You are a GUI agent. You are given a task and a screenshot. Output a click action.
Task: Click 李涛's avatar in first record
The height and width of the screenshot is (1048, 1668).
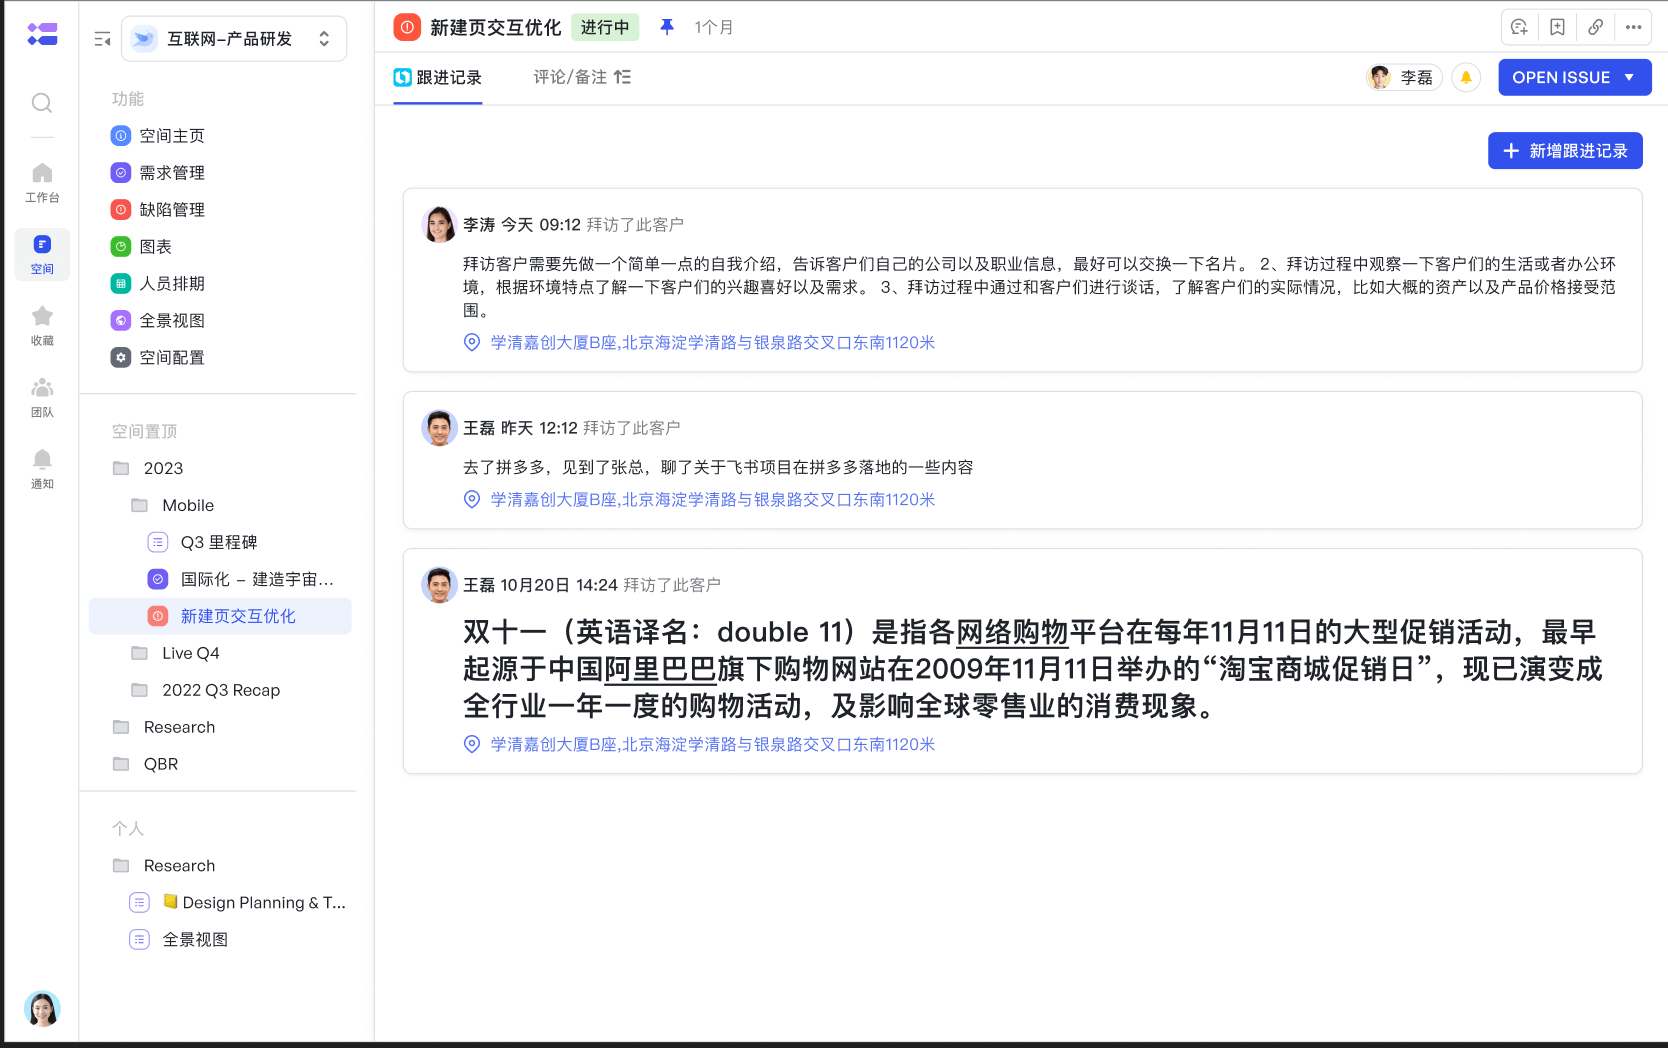point(439,225)
